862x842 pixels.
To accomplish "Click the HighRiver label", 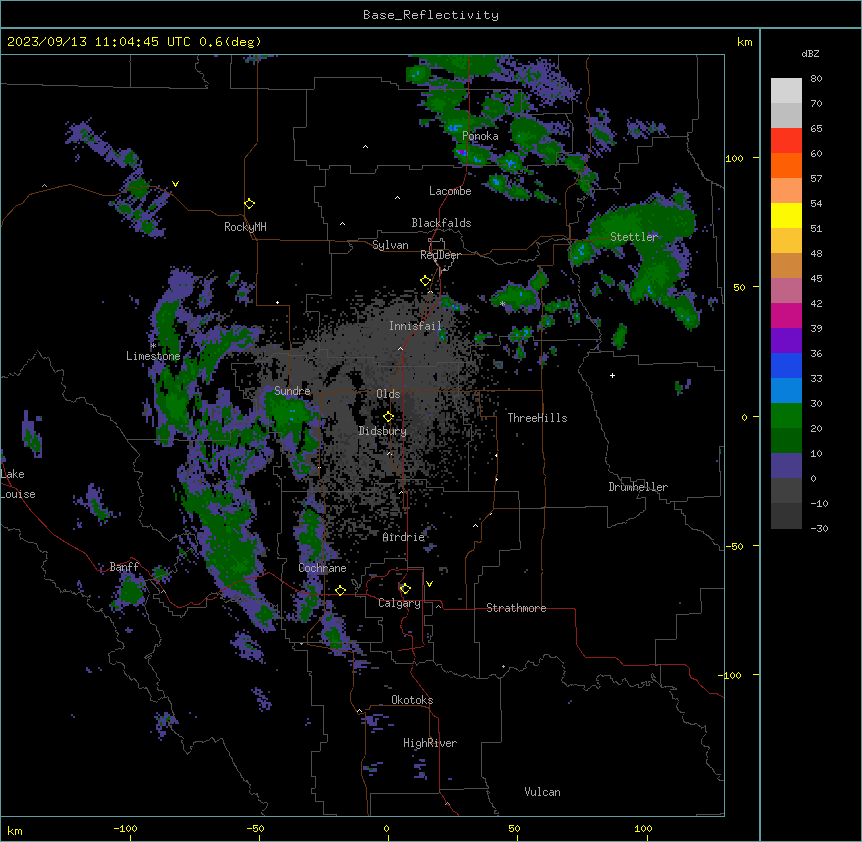I will click(430, 743).
